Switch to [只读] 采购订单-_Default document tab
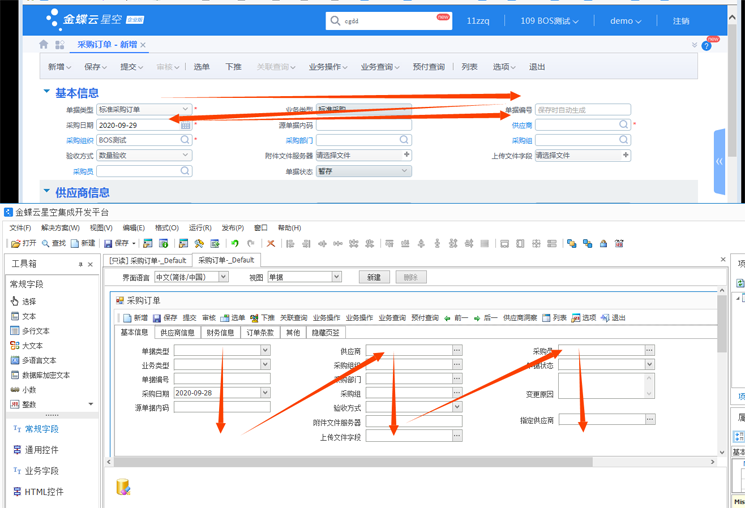This screenshot has height=508, width=745. coord(148,260)
